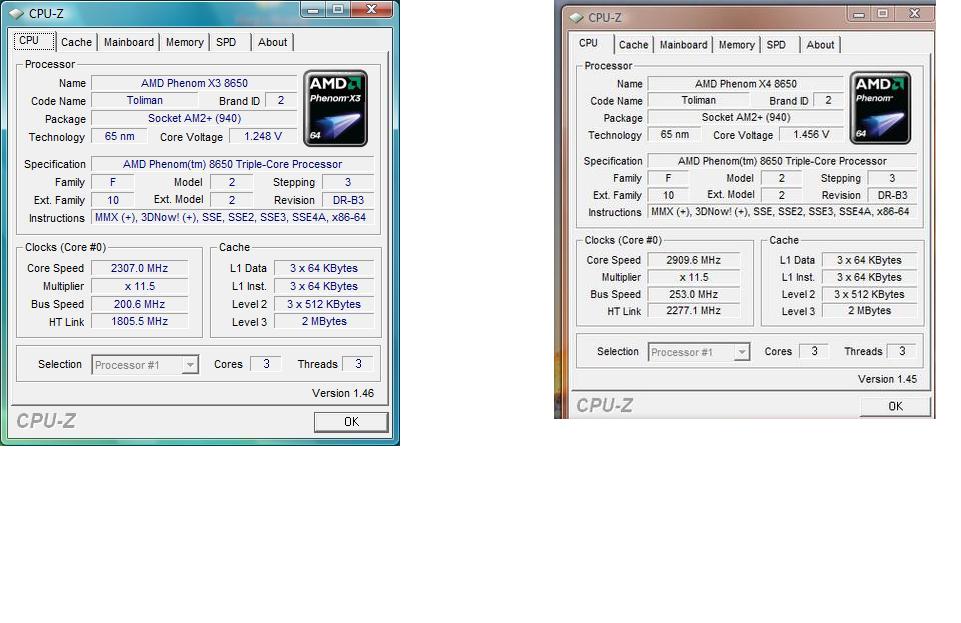Viewport: 961px width, 623px height.
Task: Open Memory tab in left CPU-Z window
Action: click(x=184, y=42)
